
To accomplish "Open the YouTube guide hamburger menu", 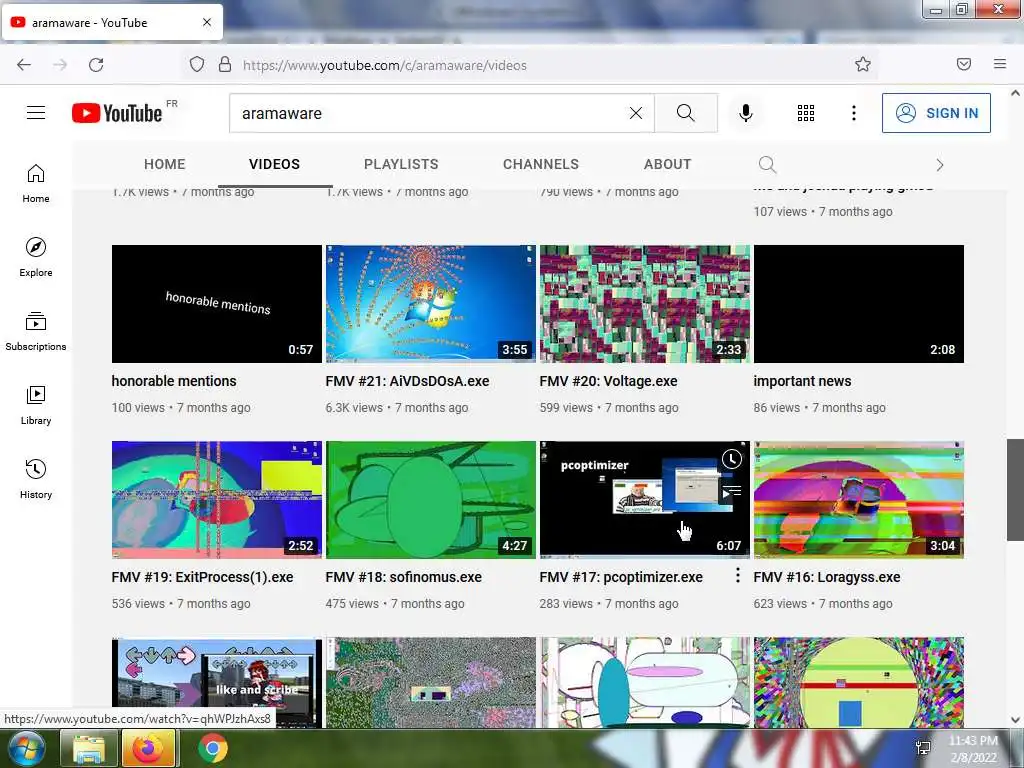I will coord(36,113).
